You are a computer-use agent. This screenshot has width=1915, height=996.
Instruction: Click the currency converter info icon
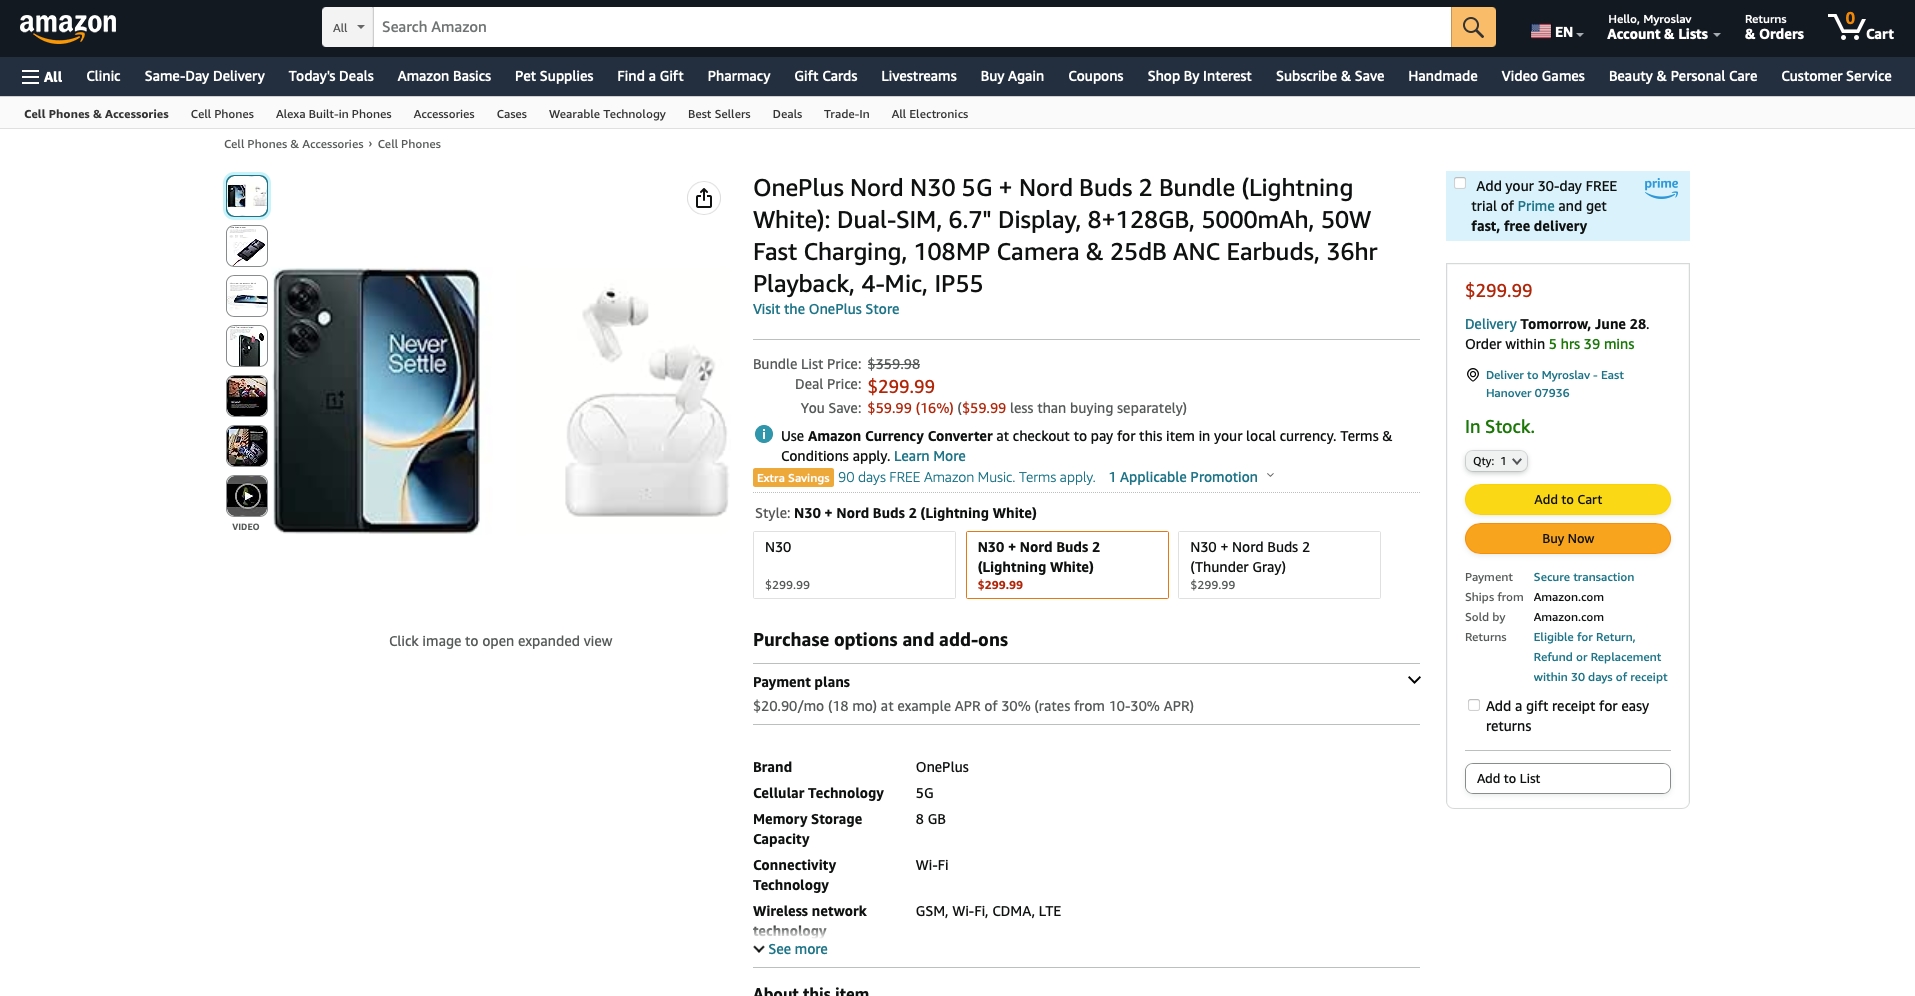point(764,435)
